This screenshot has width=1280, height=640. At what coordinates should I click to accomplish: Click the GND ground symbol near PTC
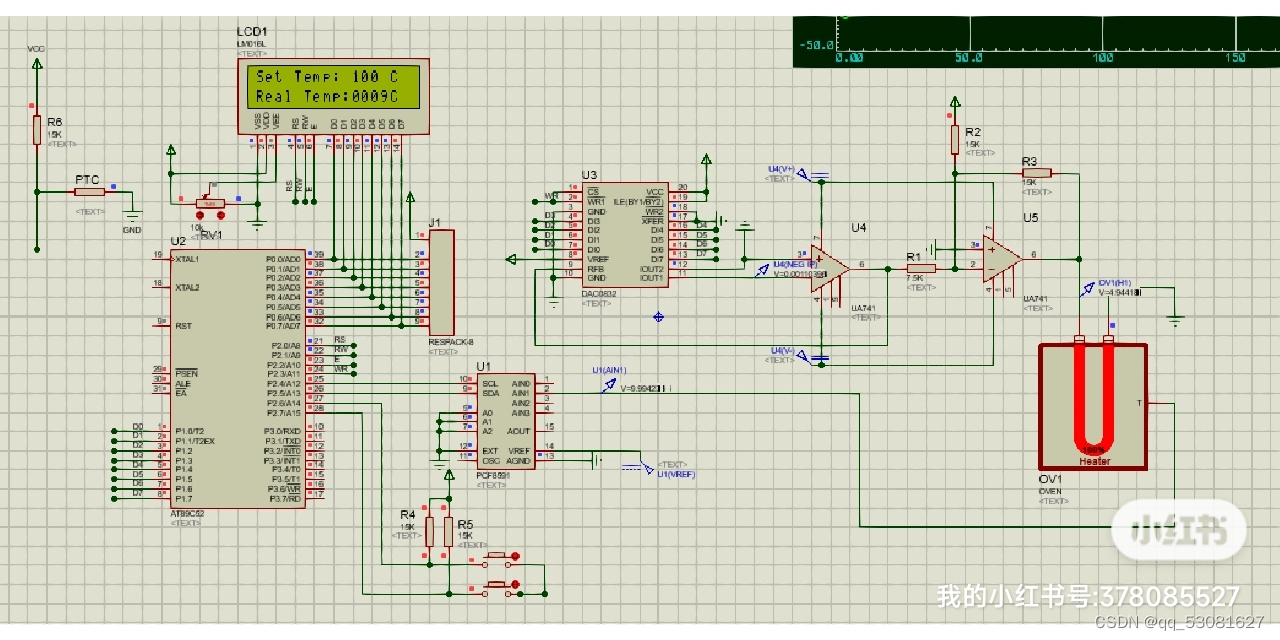(131, 214)
